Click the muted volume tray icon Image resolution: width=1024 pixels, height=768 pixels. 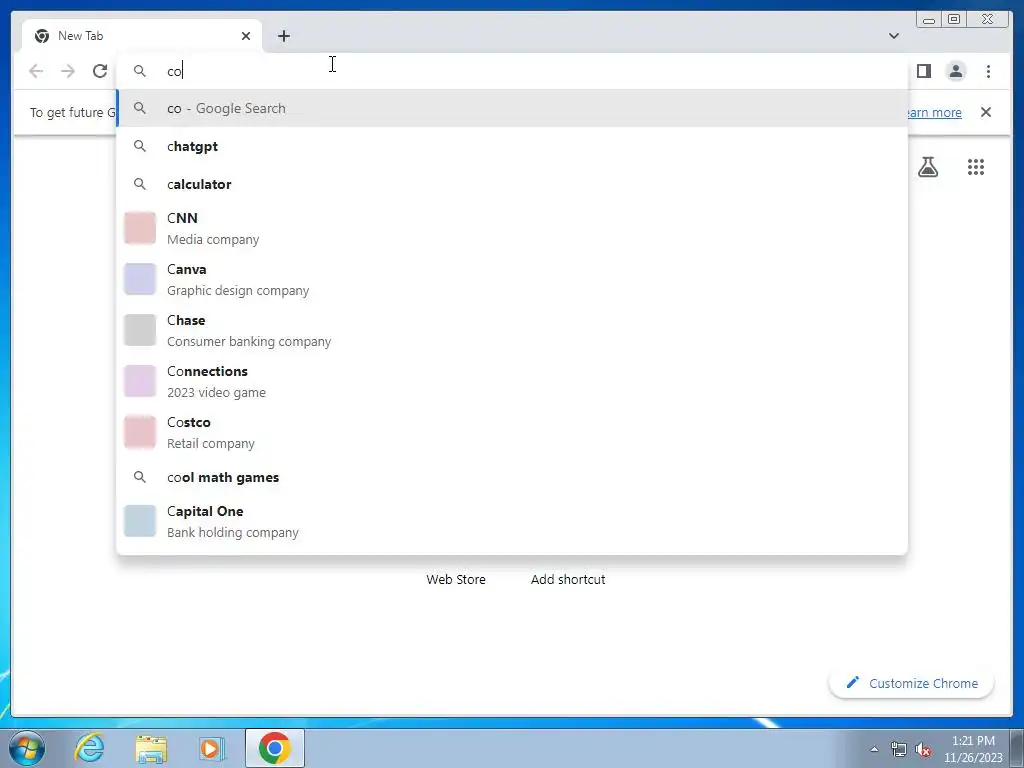[923, 750]
